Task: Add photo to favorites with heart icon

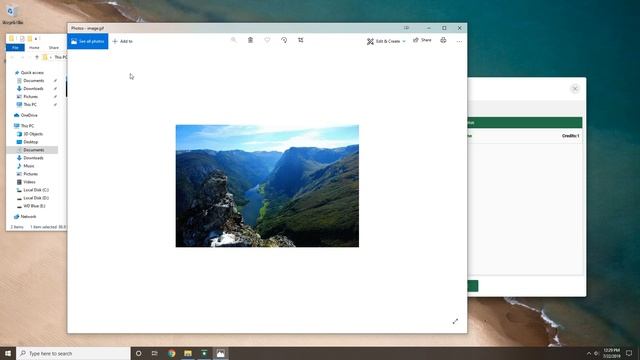Action: click(267, 40)
